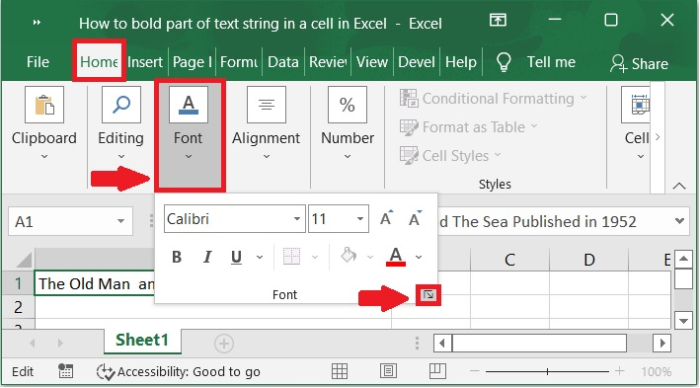Add a new sheet
700x388 pixels.
point(224,343)
